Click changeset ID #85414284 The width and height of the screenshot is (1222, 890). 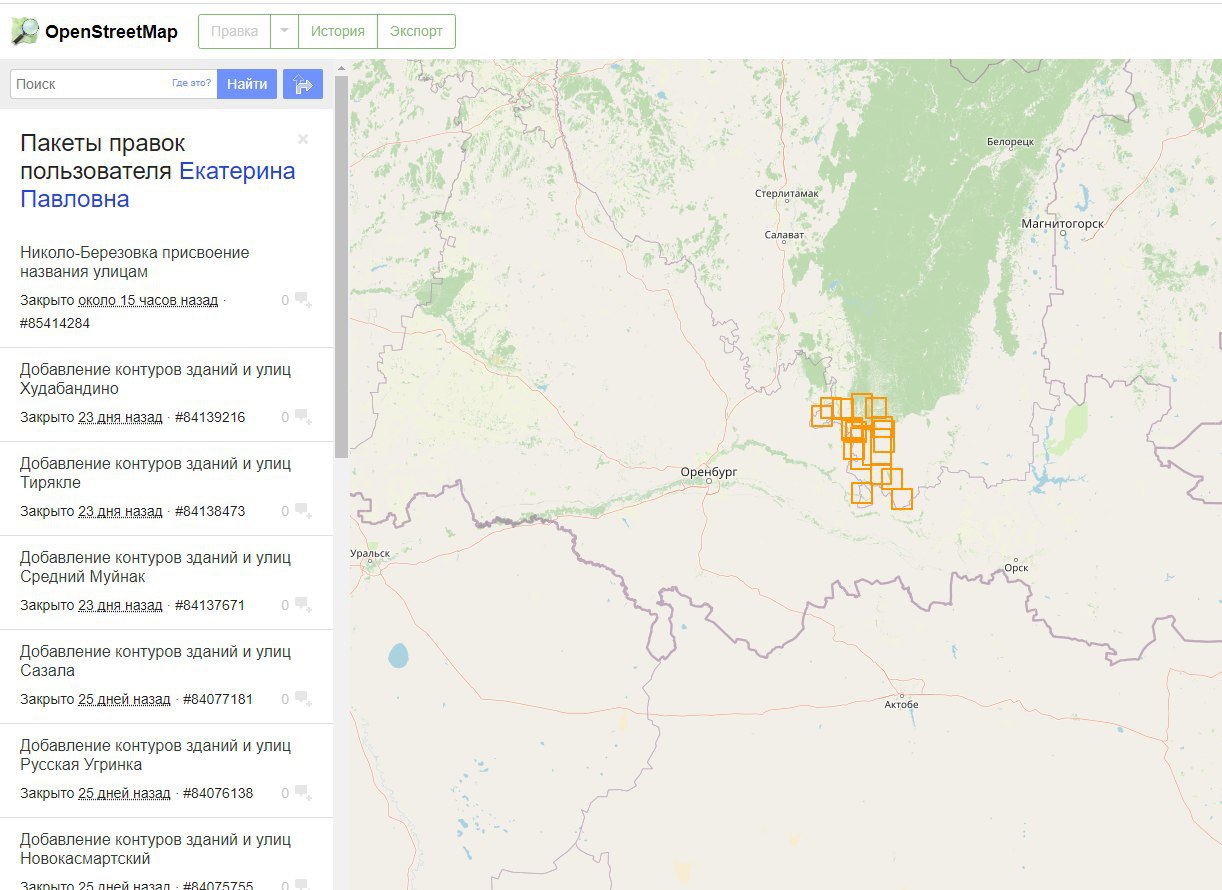click(x=55, y=323)
